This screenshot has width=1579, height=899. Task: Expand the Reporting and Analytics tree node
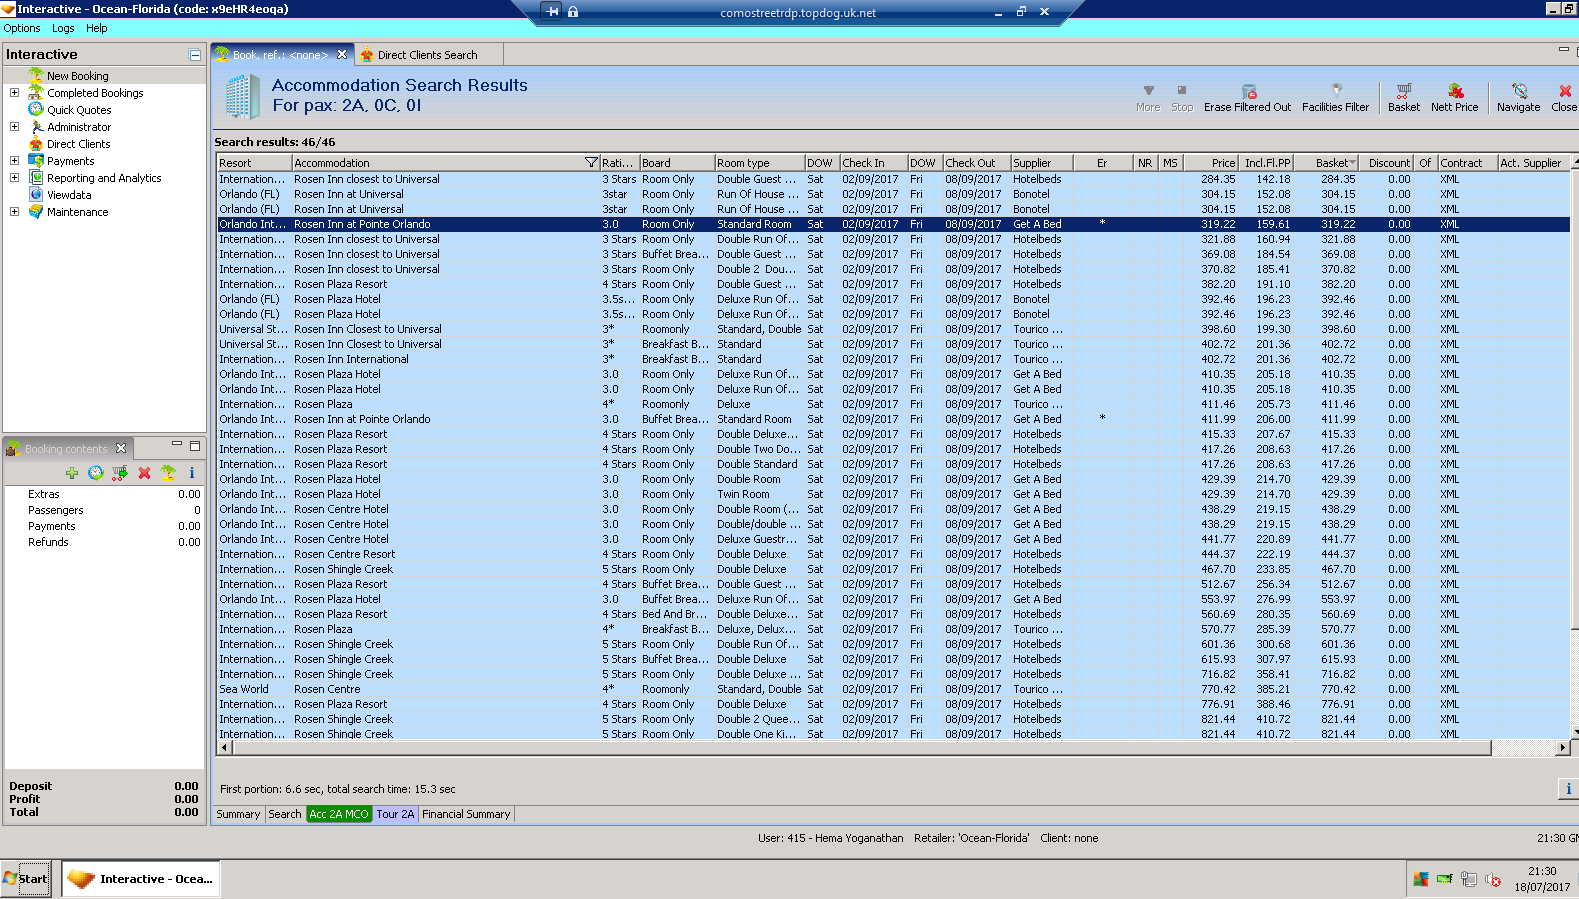(14, 177)
